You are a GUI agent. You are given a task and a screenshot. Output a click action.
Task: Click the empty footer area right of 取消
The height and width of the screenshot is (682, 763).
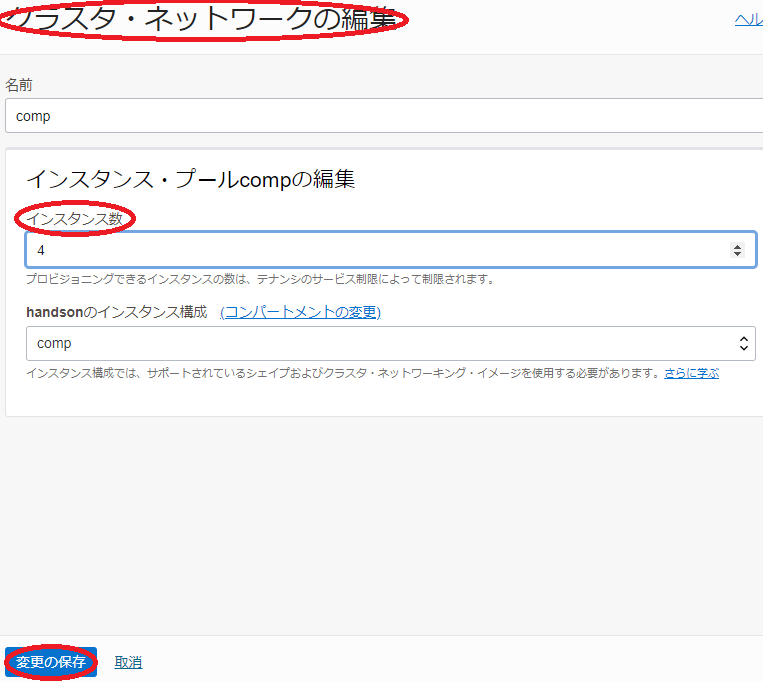(450, 660)
